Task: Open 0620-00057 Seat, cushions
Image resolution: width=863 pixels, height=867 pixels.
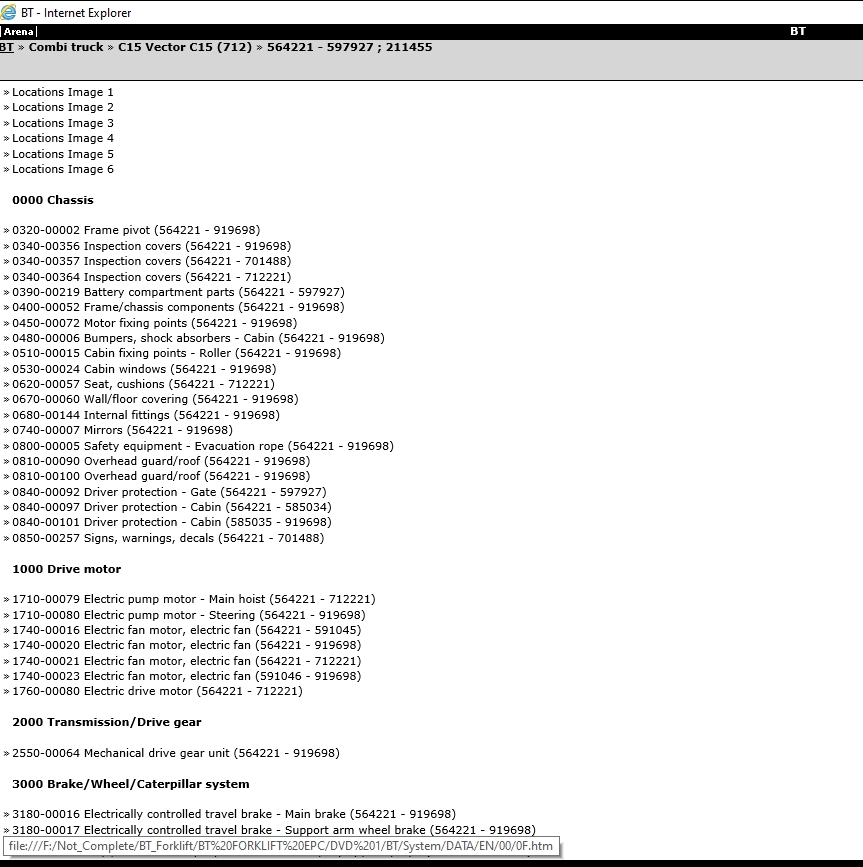Action: [143, 384]
